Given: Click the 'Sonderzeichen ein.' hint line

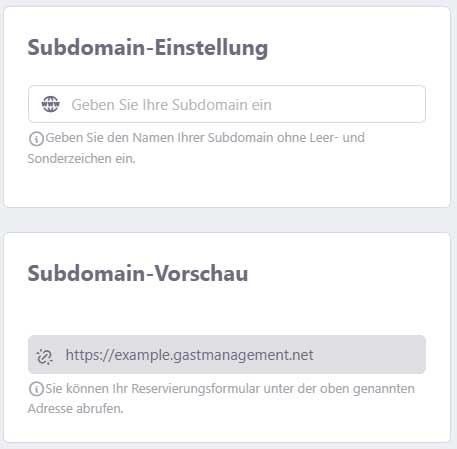Looking at the screenshot, I should (x=81, y=159).
